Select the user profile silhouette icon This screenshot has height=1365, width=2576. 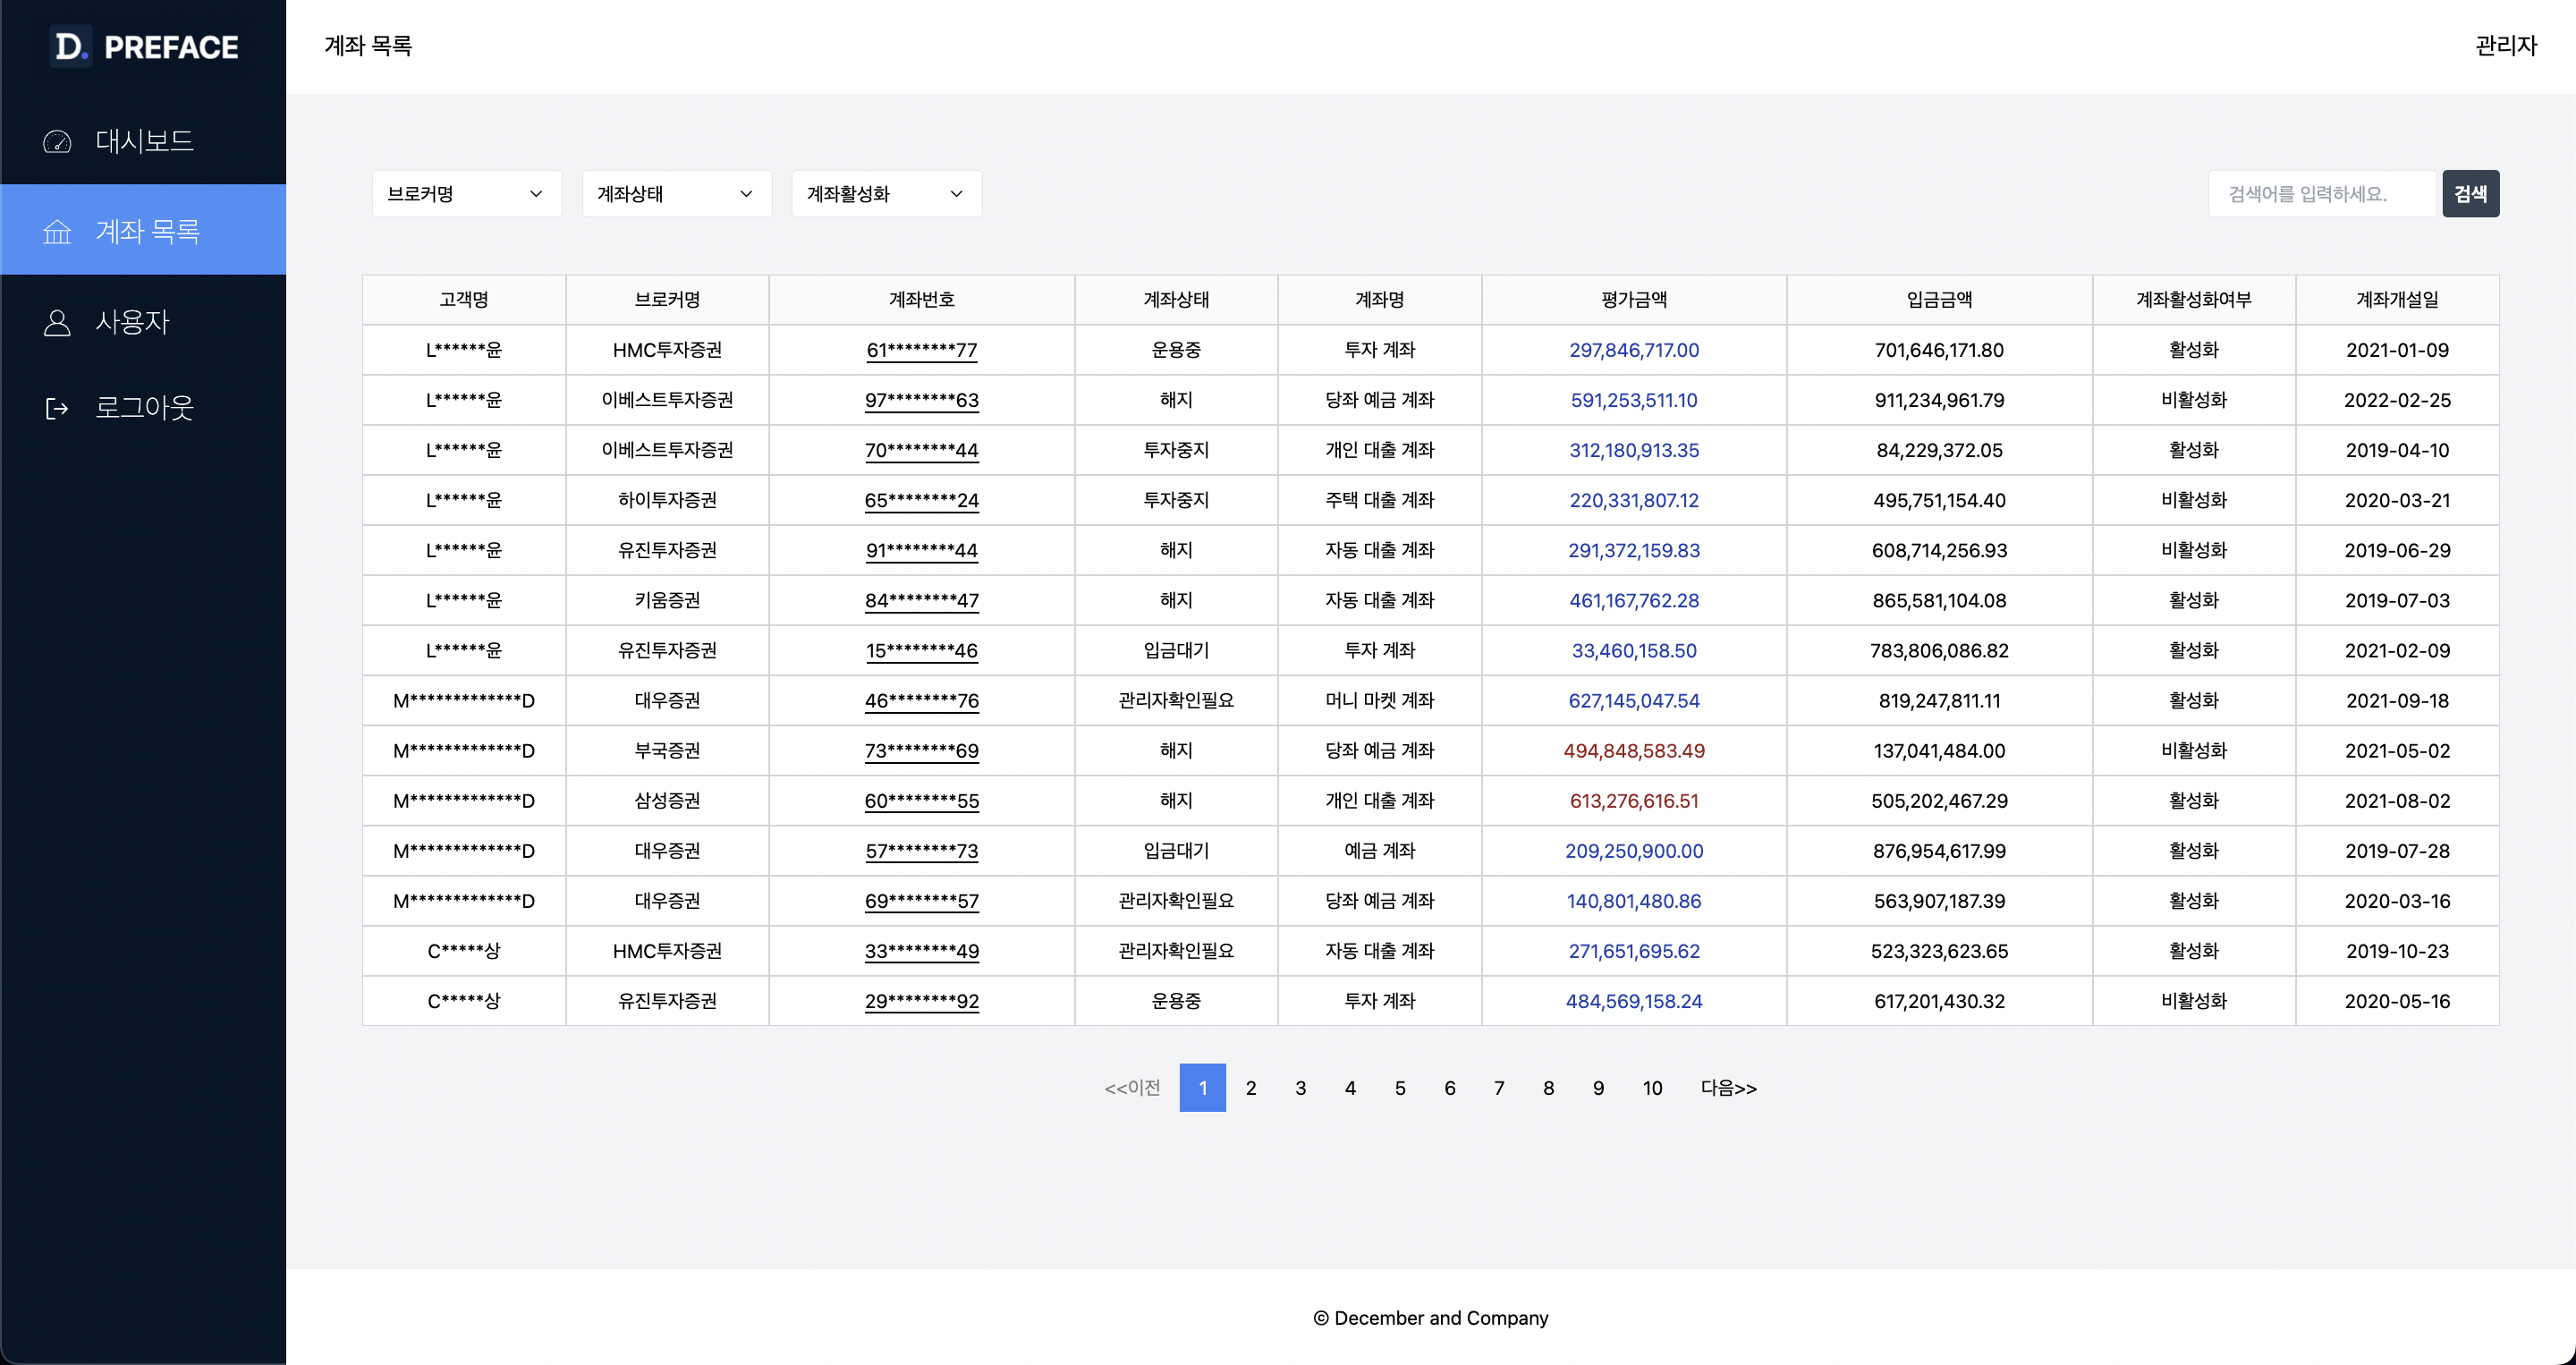coord(57,322)
